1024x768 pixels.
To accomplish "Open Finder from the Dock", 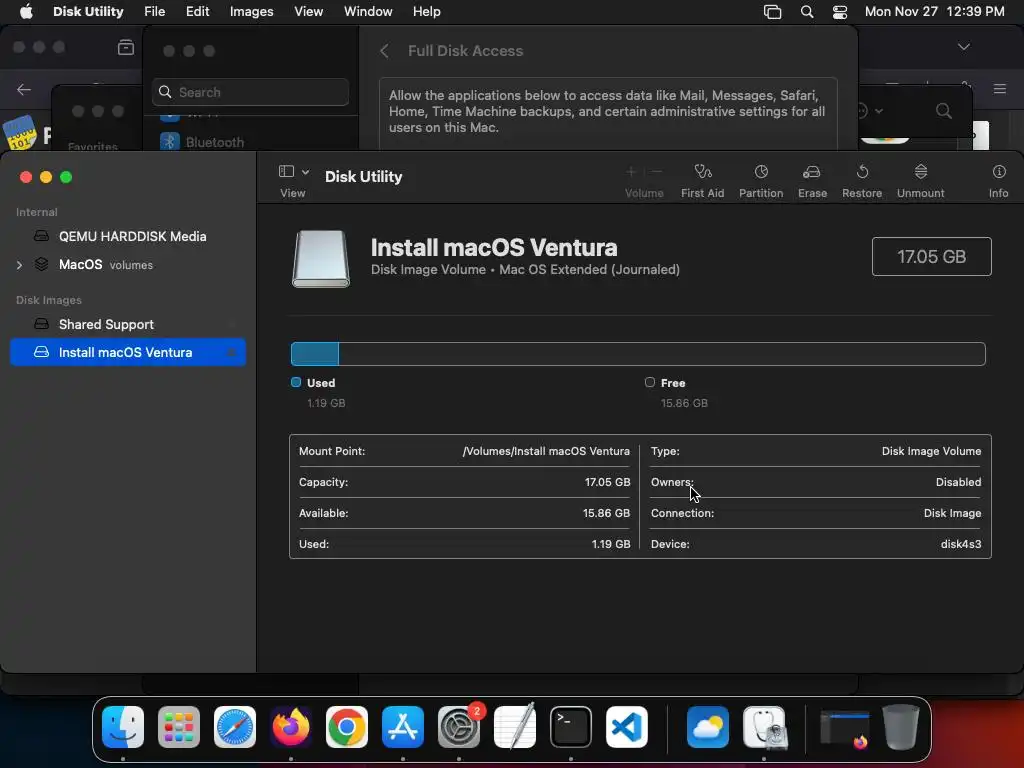I will (123, 727).
